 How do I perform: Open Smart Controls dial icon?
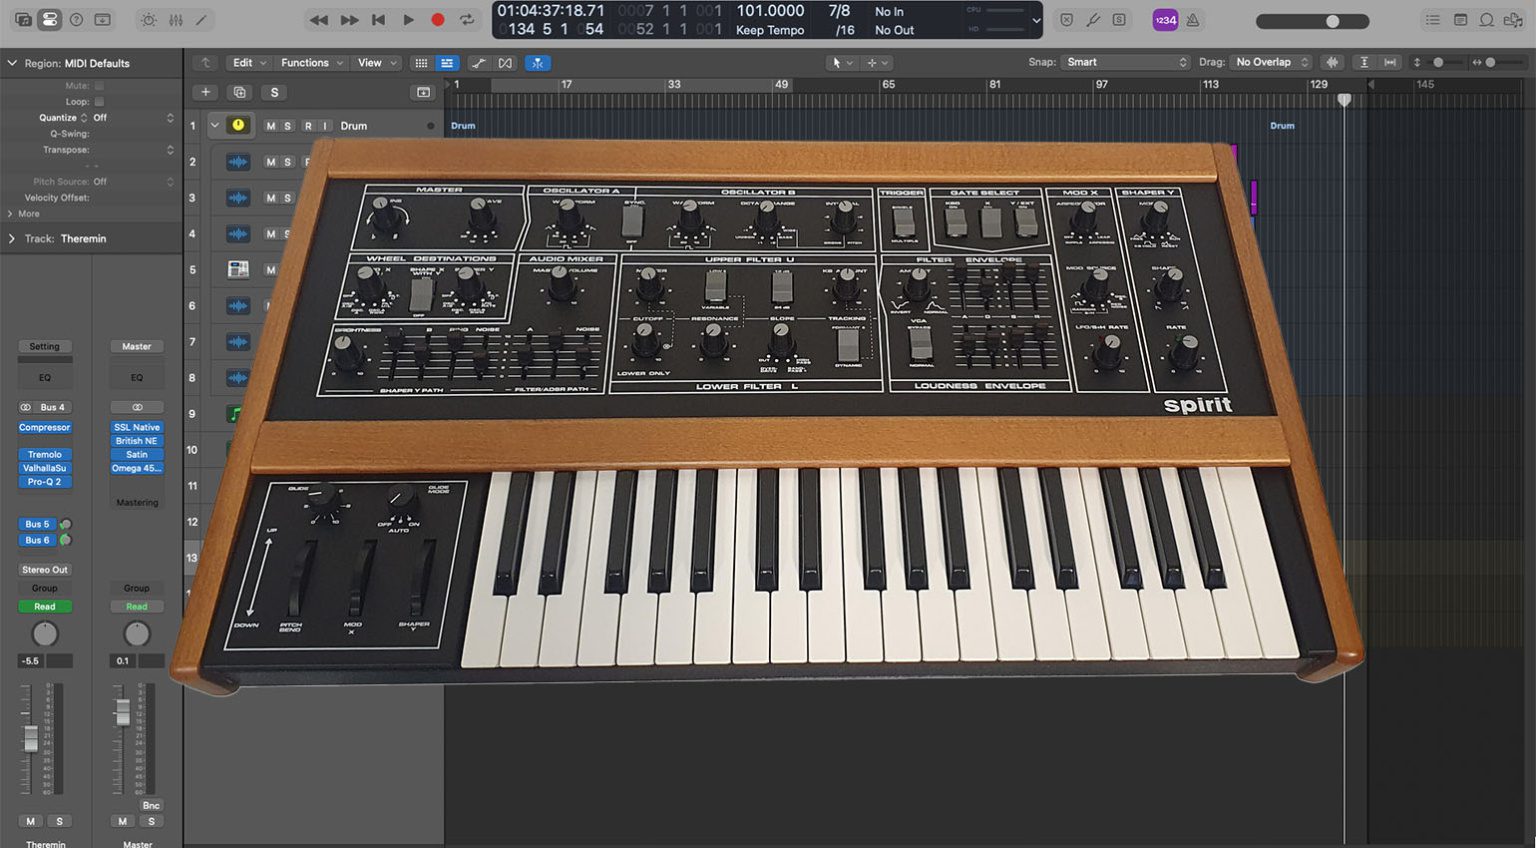point(148,20)
